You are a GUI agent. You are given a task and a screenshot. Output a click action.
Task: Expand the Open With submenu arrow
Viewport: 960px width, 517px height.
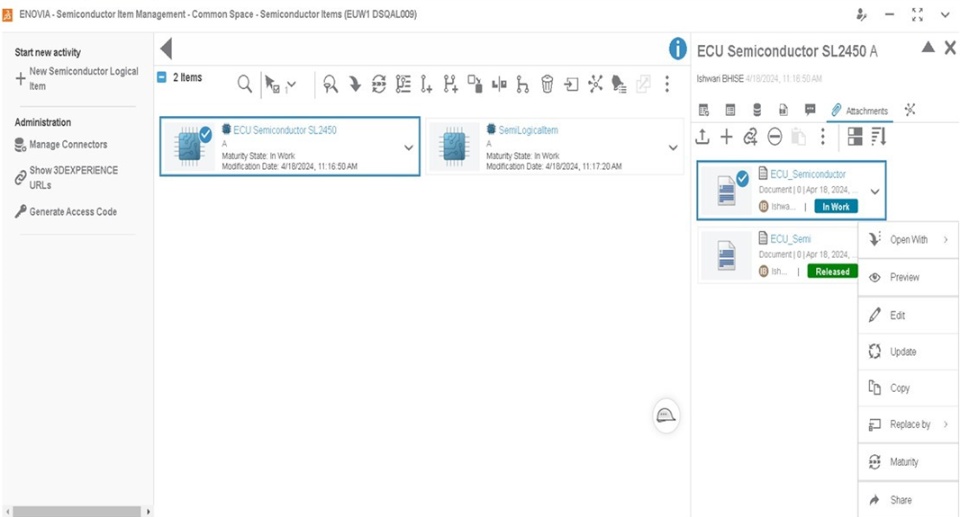pos(946,240)
